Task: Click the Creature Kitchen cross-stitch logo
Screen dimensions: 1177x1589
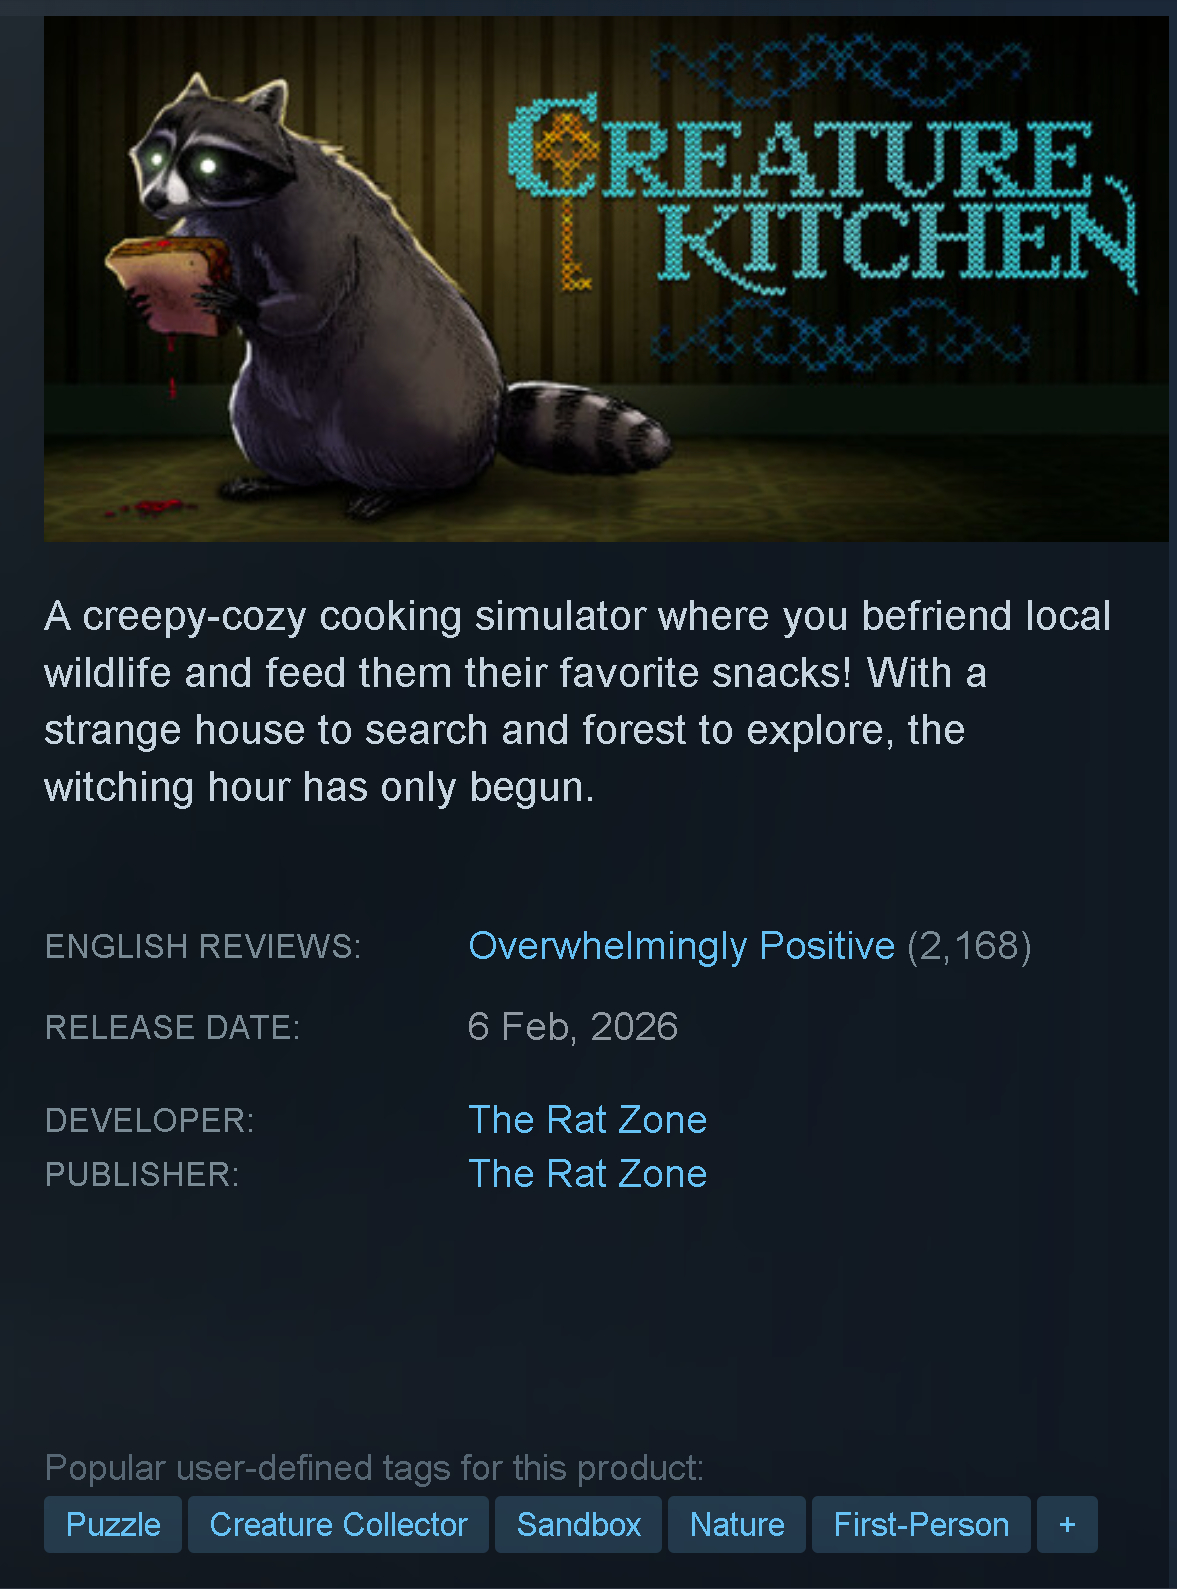Action: pyautogui.click(x=822, y=195)
